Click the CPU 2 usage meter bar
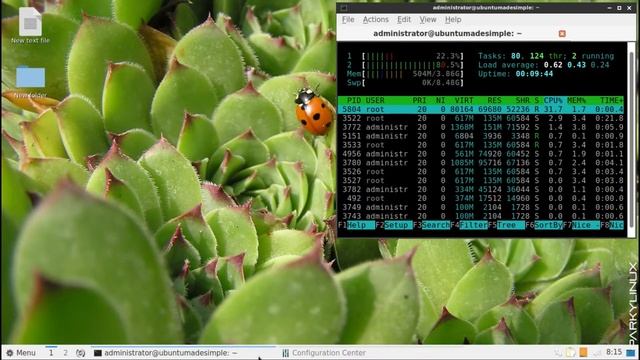 [413, 65]
